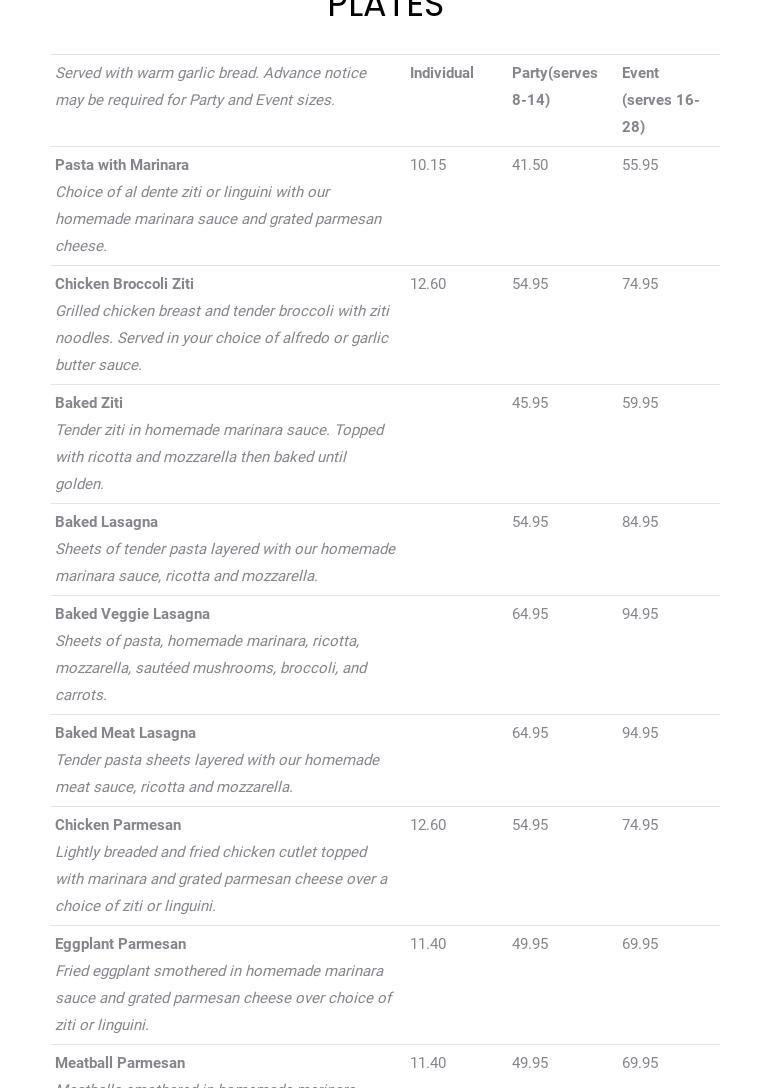Click the Baked Meat Lasagna item name
This screenshot has width=770, height=1088.
click(125, 733)
